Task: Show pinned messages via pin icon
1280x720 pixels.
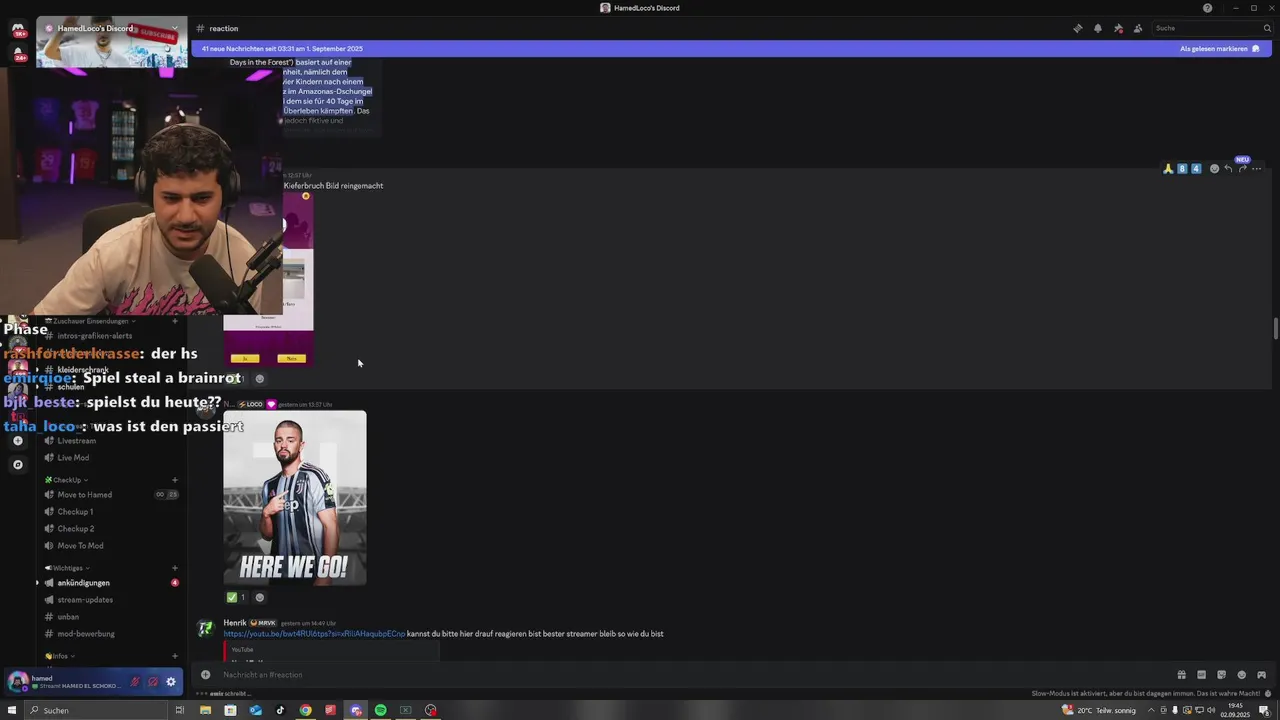Action: coord(1118,28)
